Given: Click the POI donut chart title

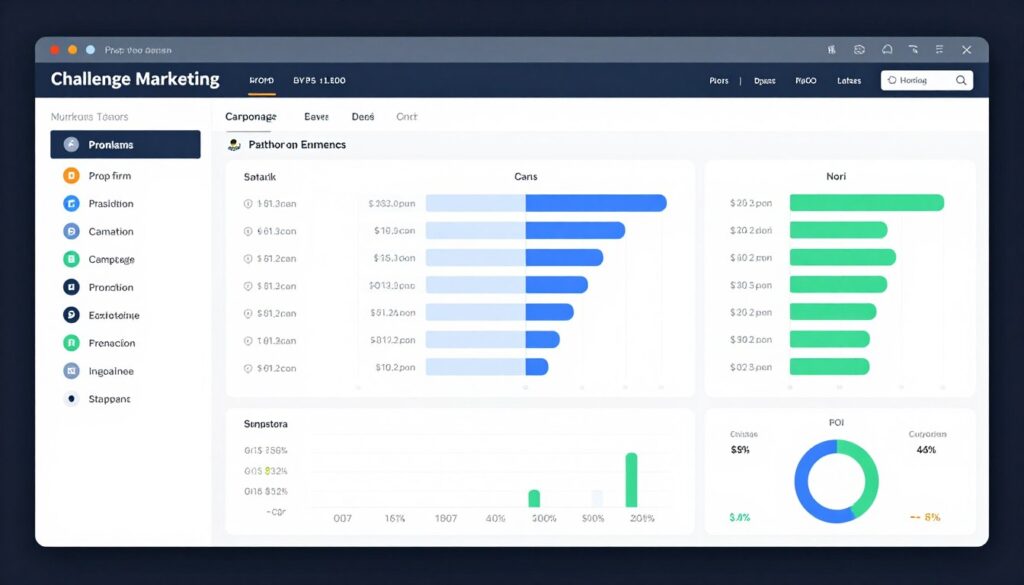Looking at the screenshot, I should [836, 422].
